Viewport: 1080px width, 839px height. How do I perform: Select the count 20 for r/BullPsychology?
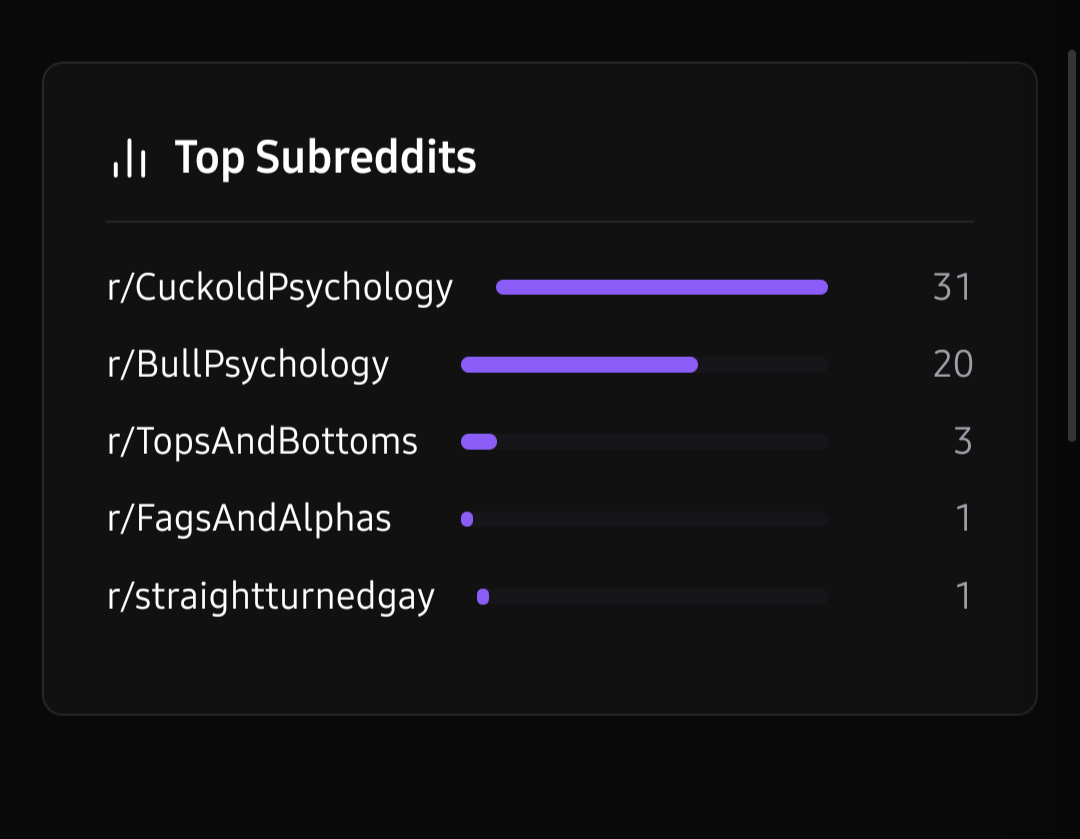(x=952, y=365)
